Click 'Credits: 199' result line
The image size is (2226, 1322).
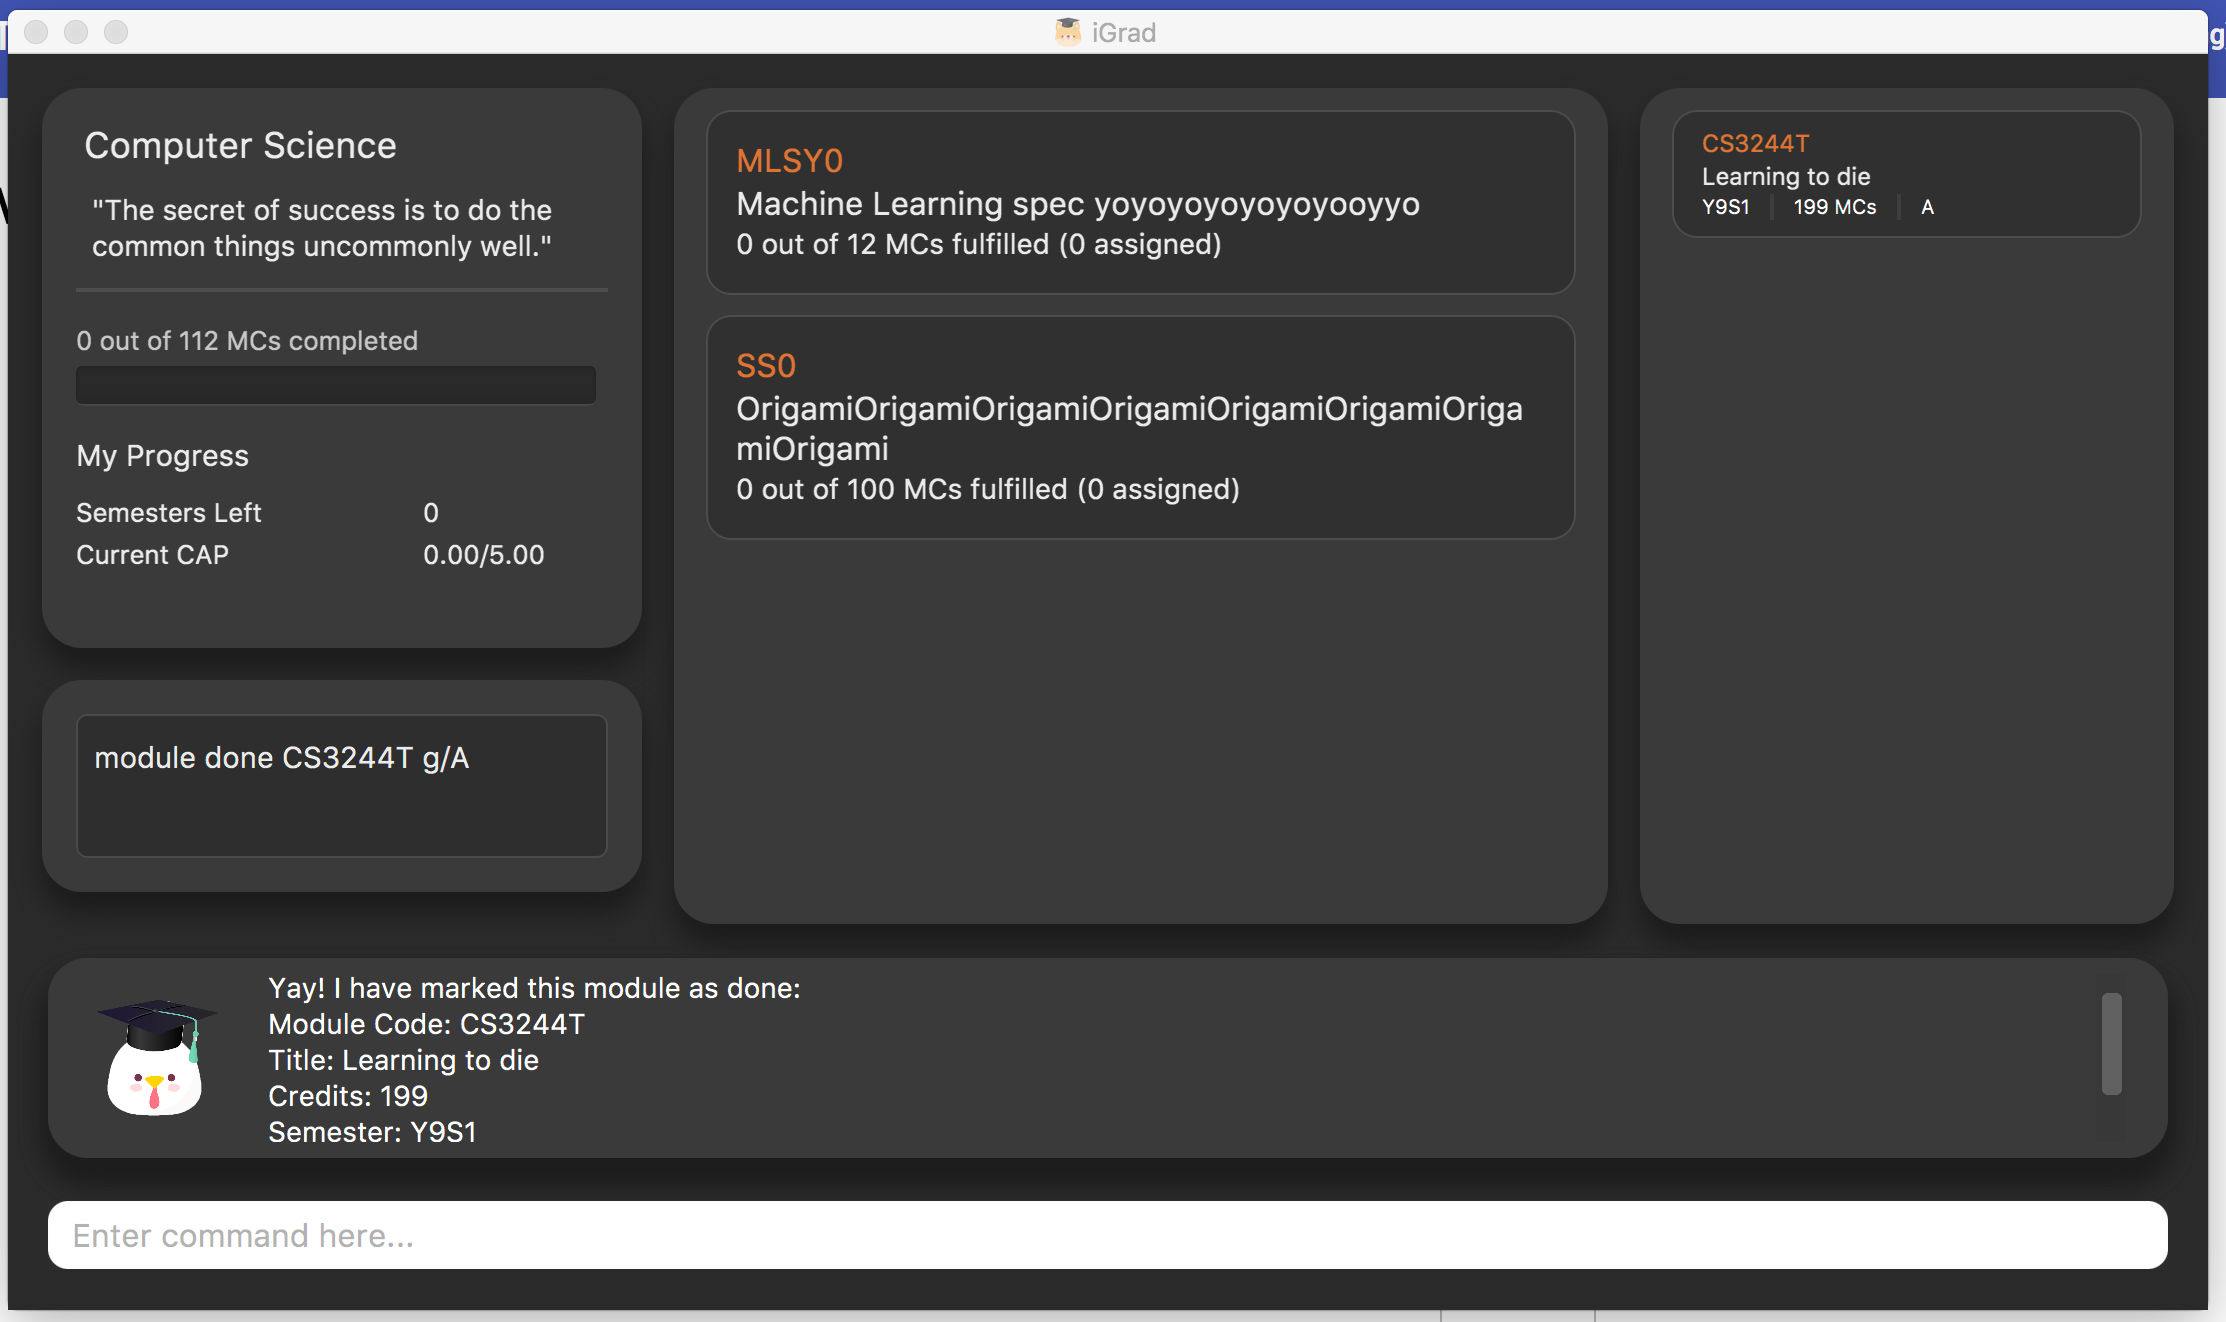[348, 1096]
